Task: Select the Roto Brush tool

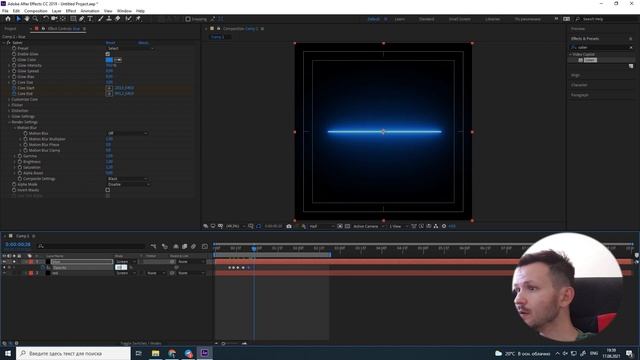Action: (129, 19)
